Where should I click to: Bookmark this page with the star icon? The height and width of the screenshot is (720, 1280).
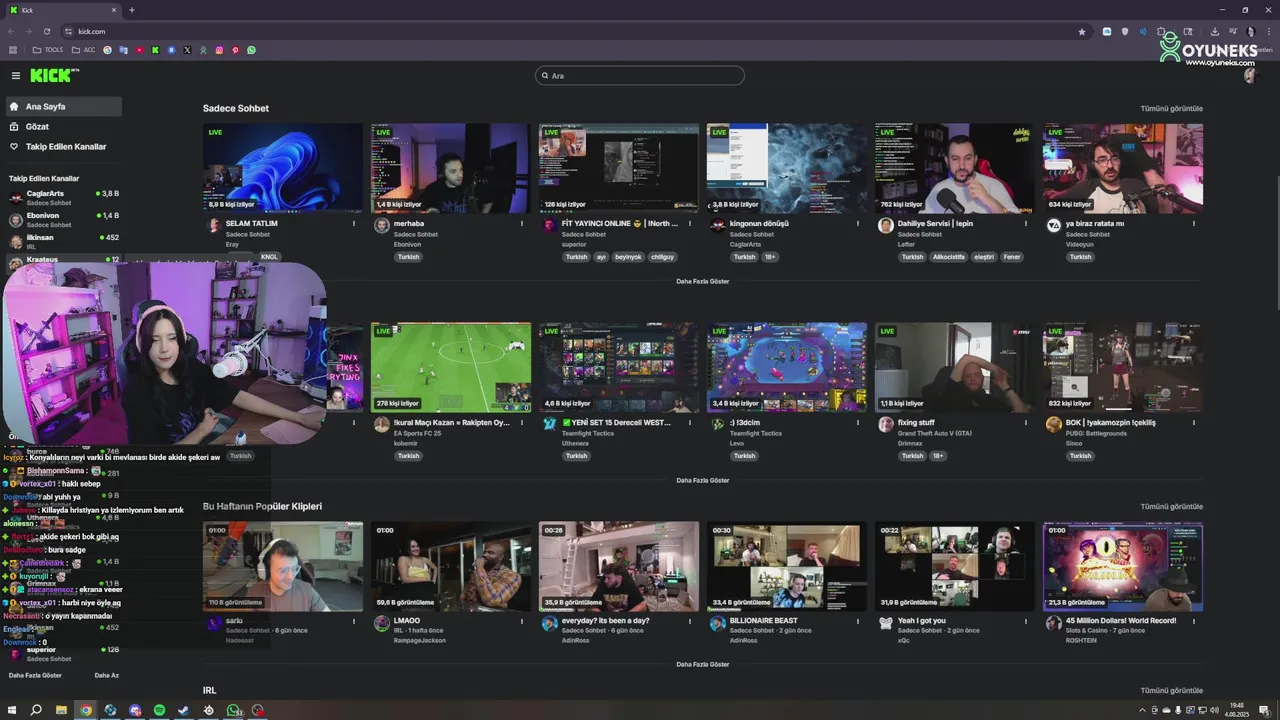pyautogui.click(x=1082, y=31)
